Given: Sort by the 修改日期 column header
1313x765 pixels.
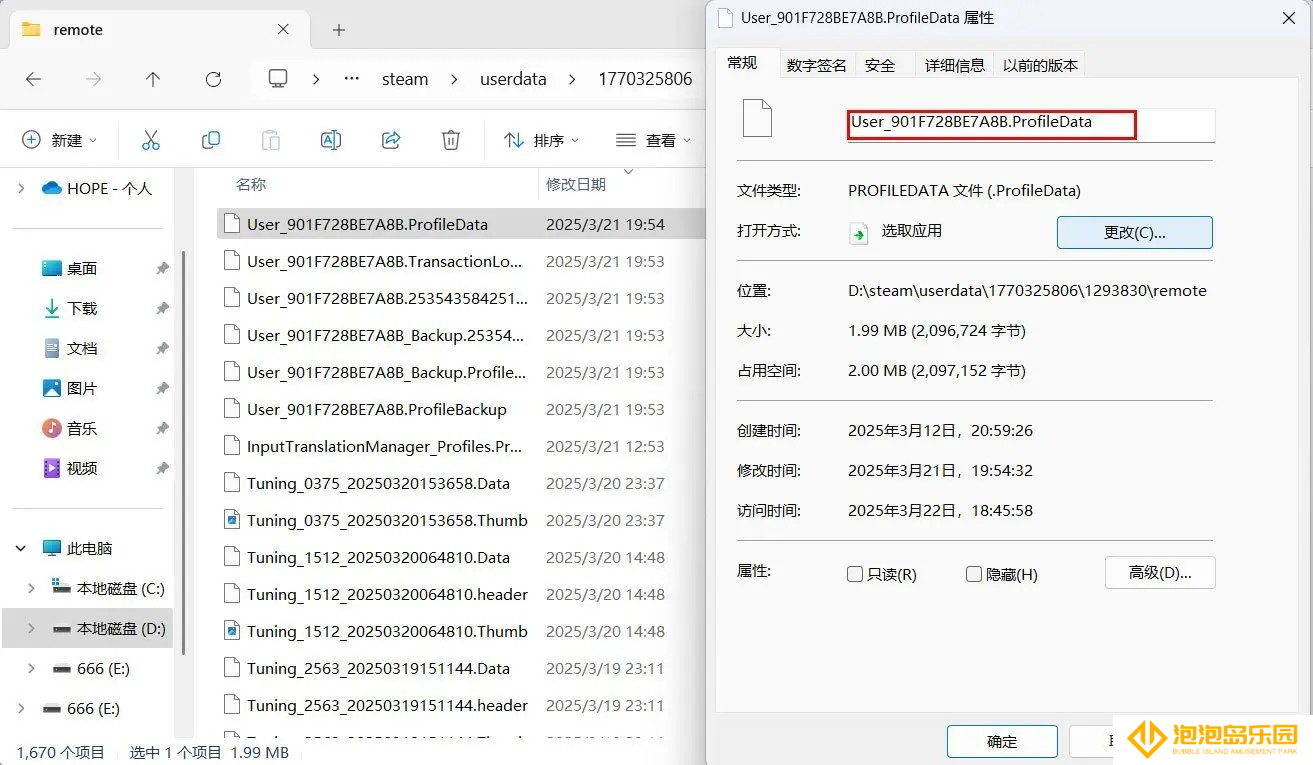Looking at the screenshot, I should click(x=576, y=185).
